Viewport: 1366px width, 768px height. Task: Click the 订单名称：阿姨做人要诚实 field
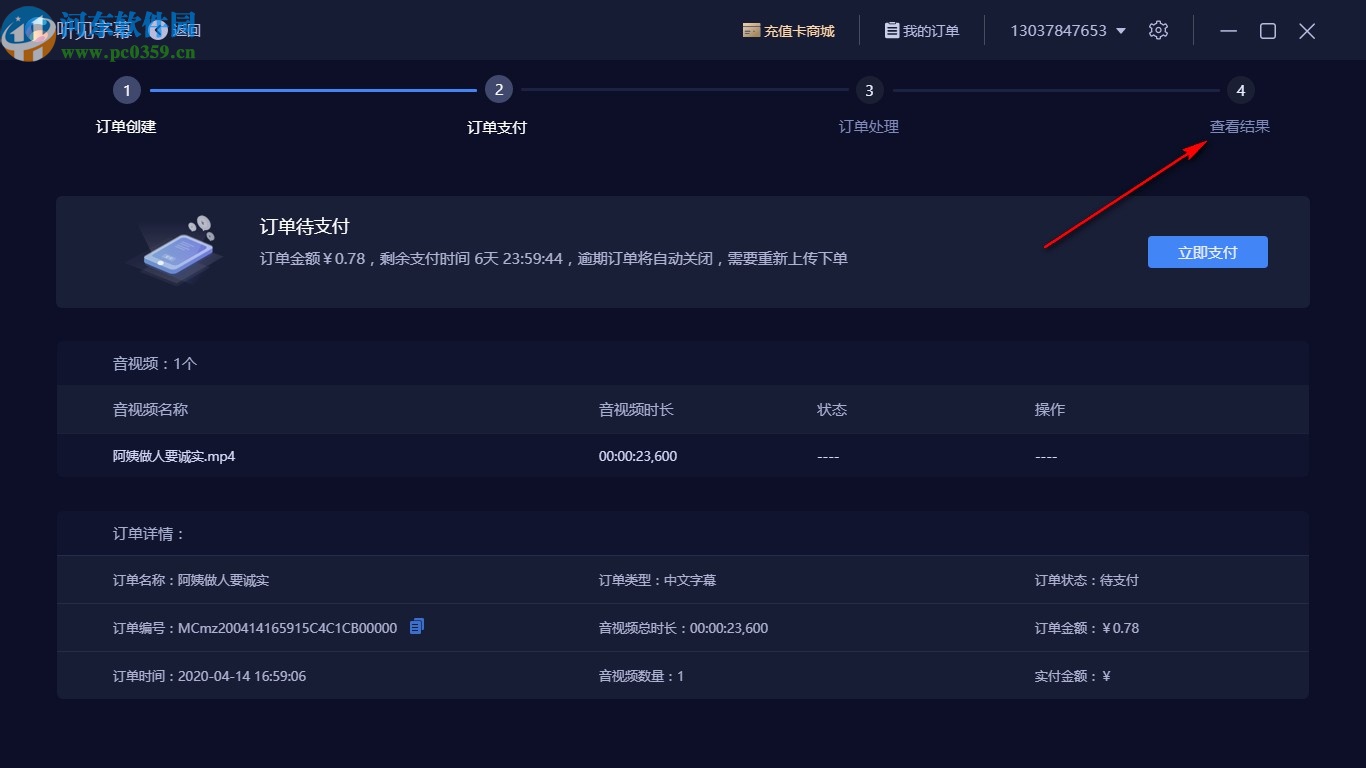click(x=191, y=580)
